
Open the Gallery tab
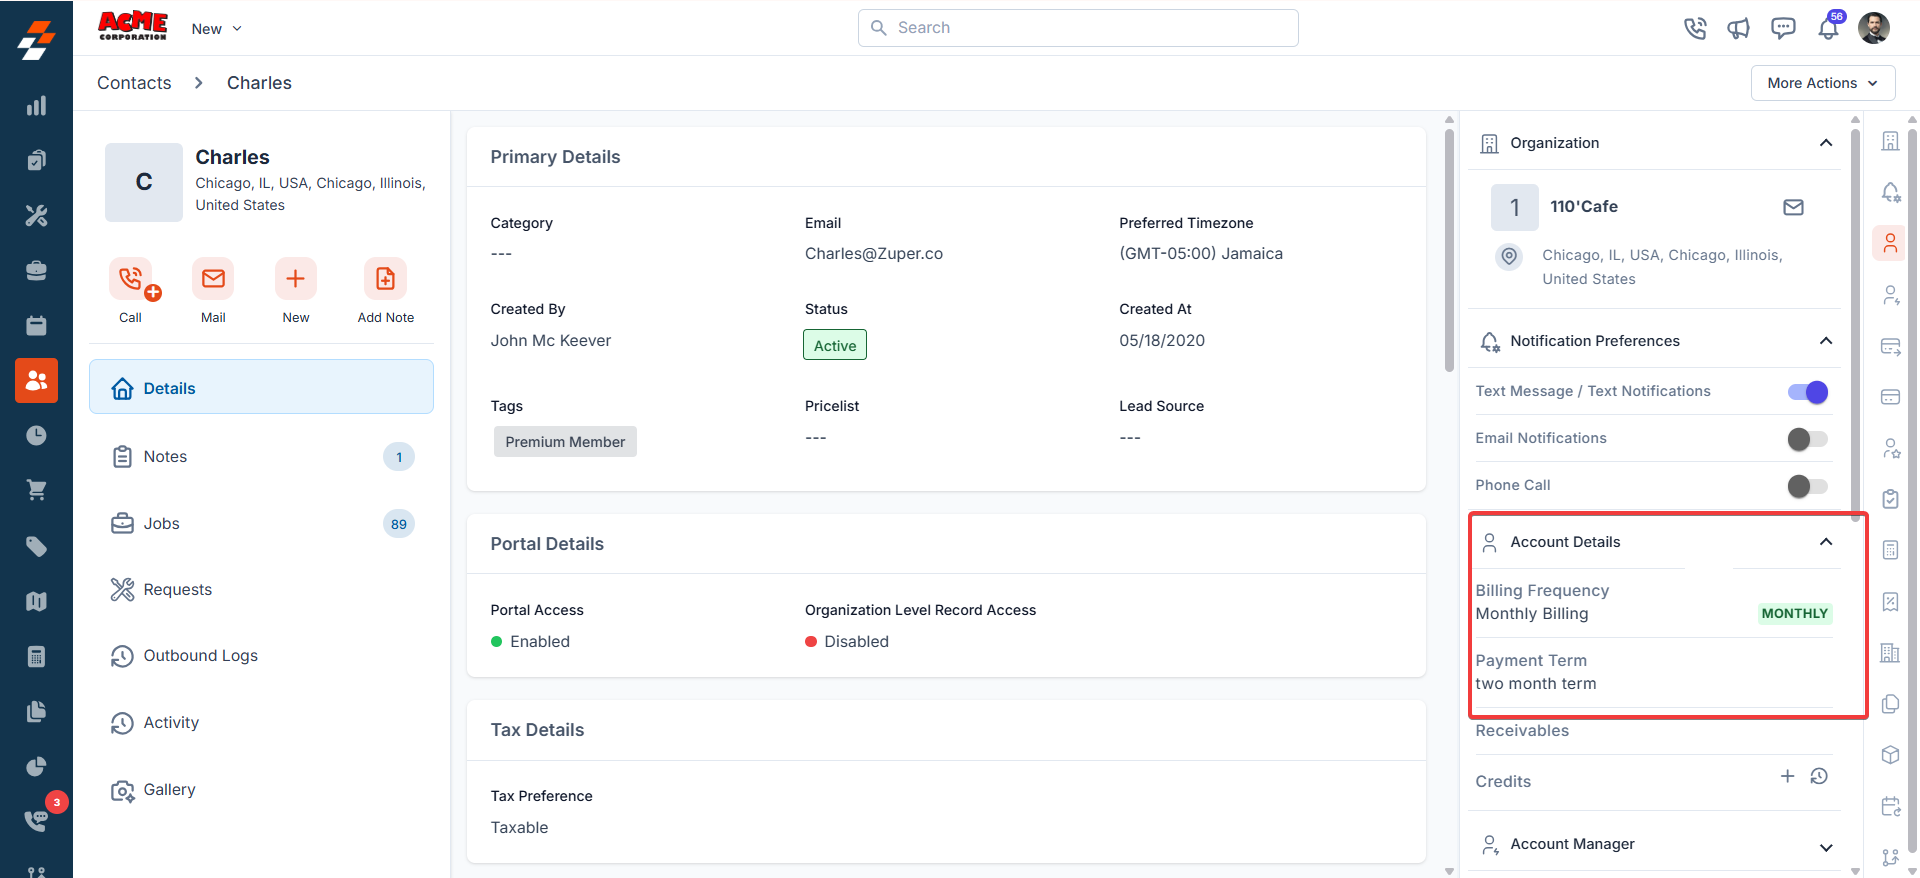pyautogui.click(x=261, y=790)
